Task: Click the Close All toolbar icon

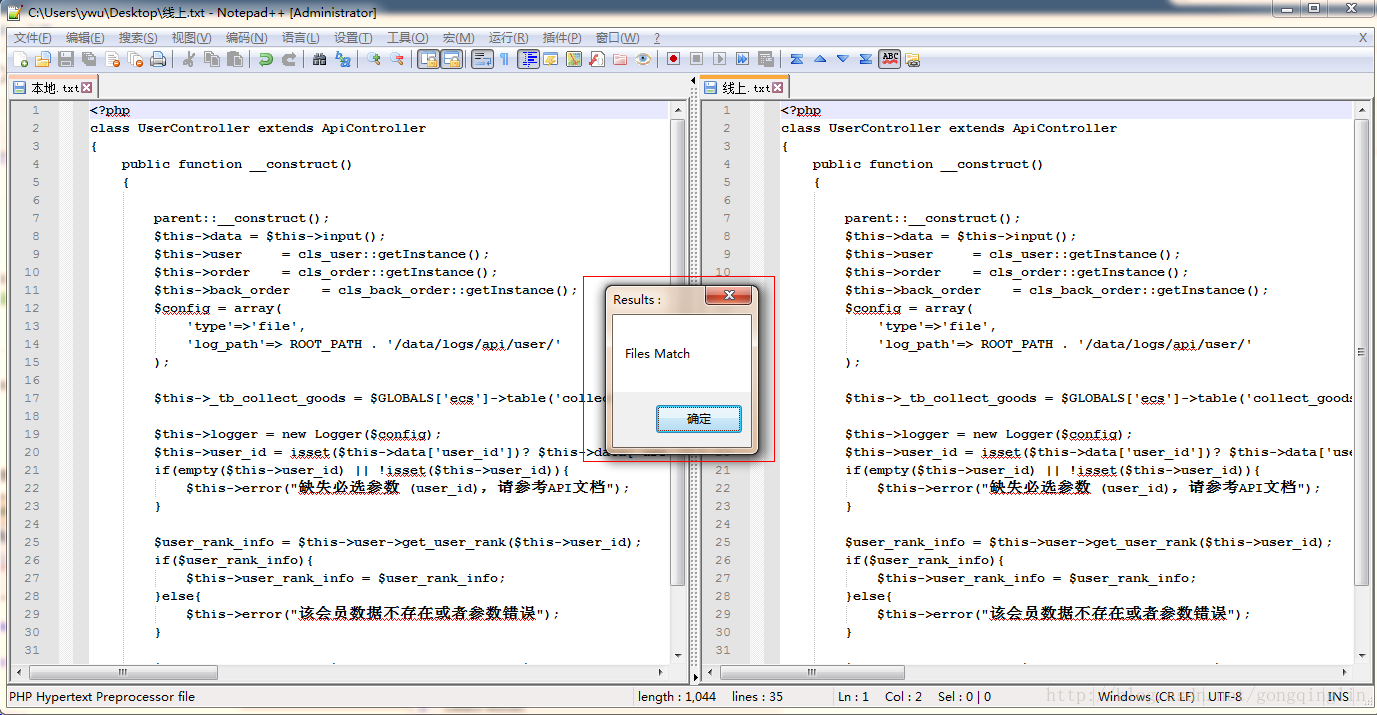Action: (135, 59)
